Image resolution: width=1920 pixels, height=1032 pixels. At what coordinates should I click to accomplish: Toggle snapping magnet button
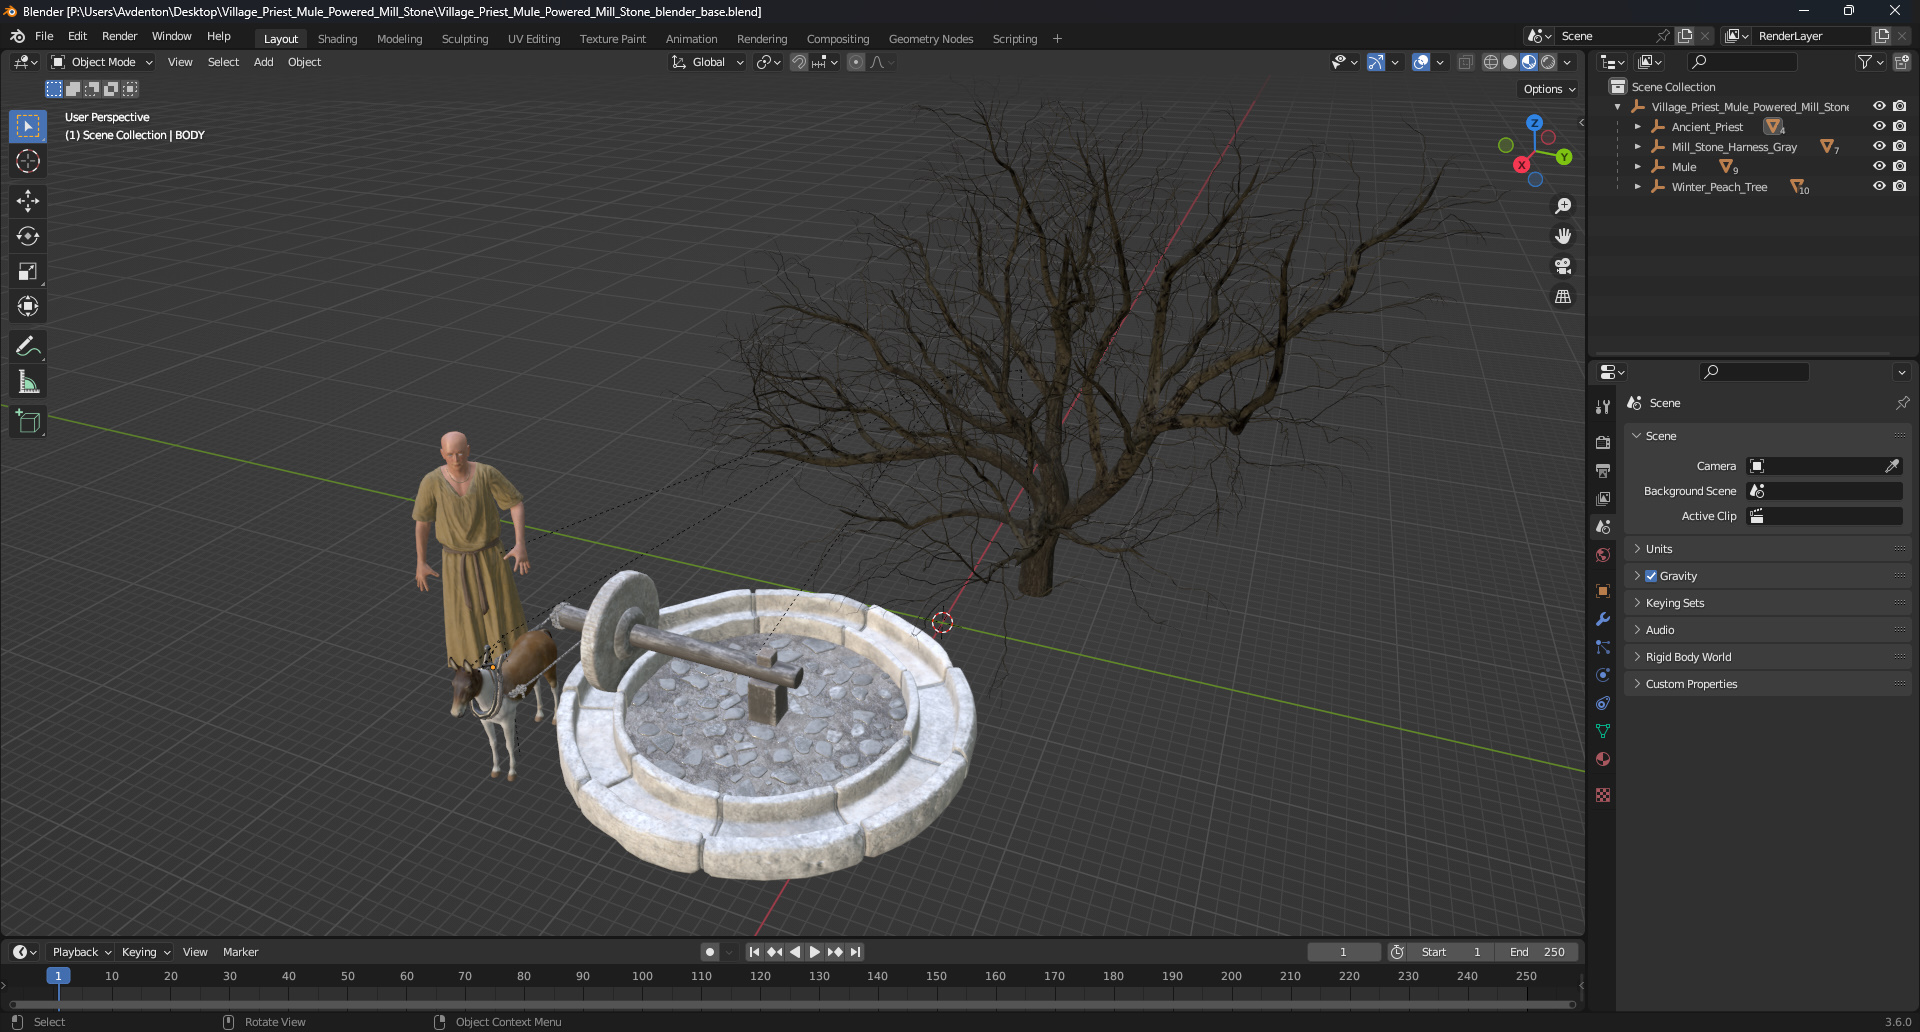click(798, 62)
